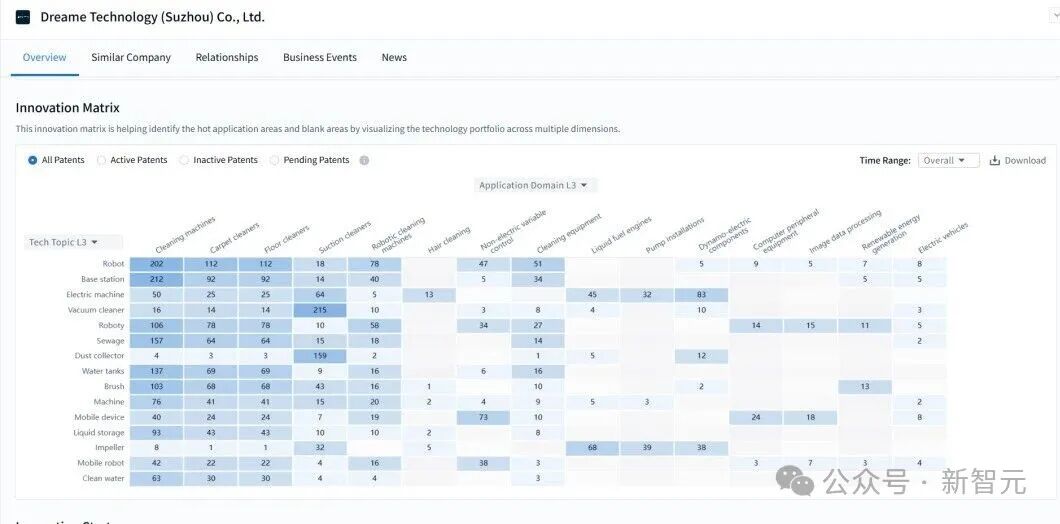
Task: Click the info icon beside Pending Patents
Action: pos(364,160)
